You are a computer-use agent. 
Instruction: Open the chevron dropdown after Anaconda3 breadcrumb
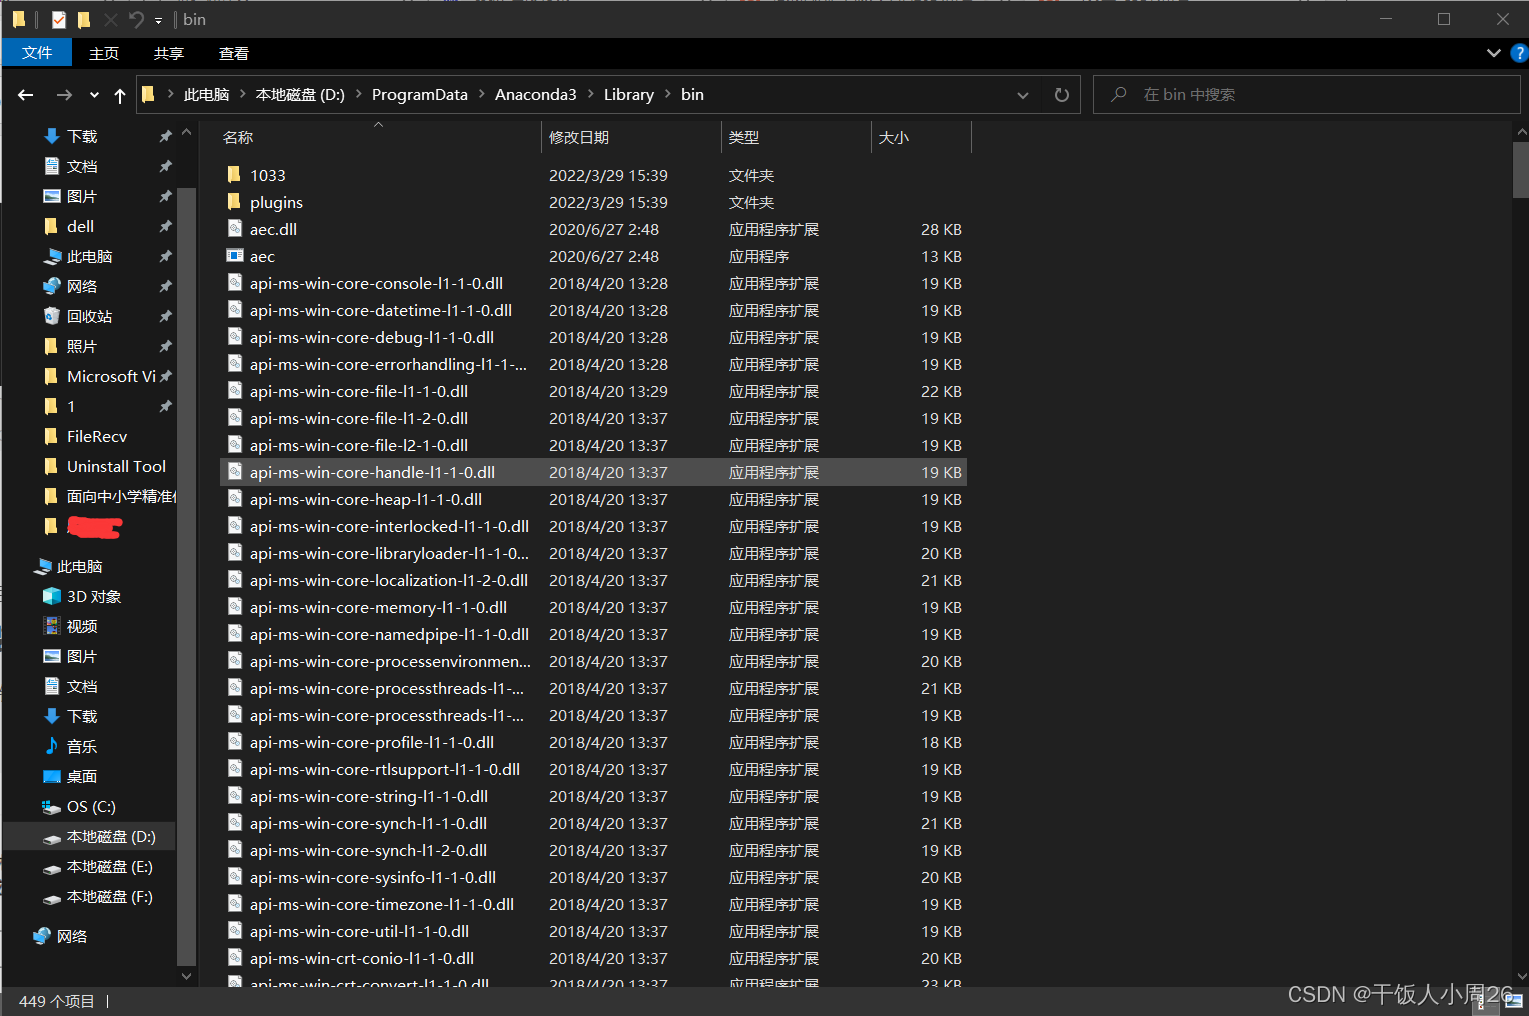pyautogui.click(x=590, y=94)
